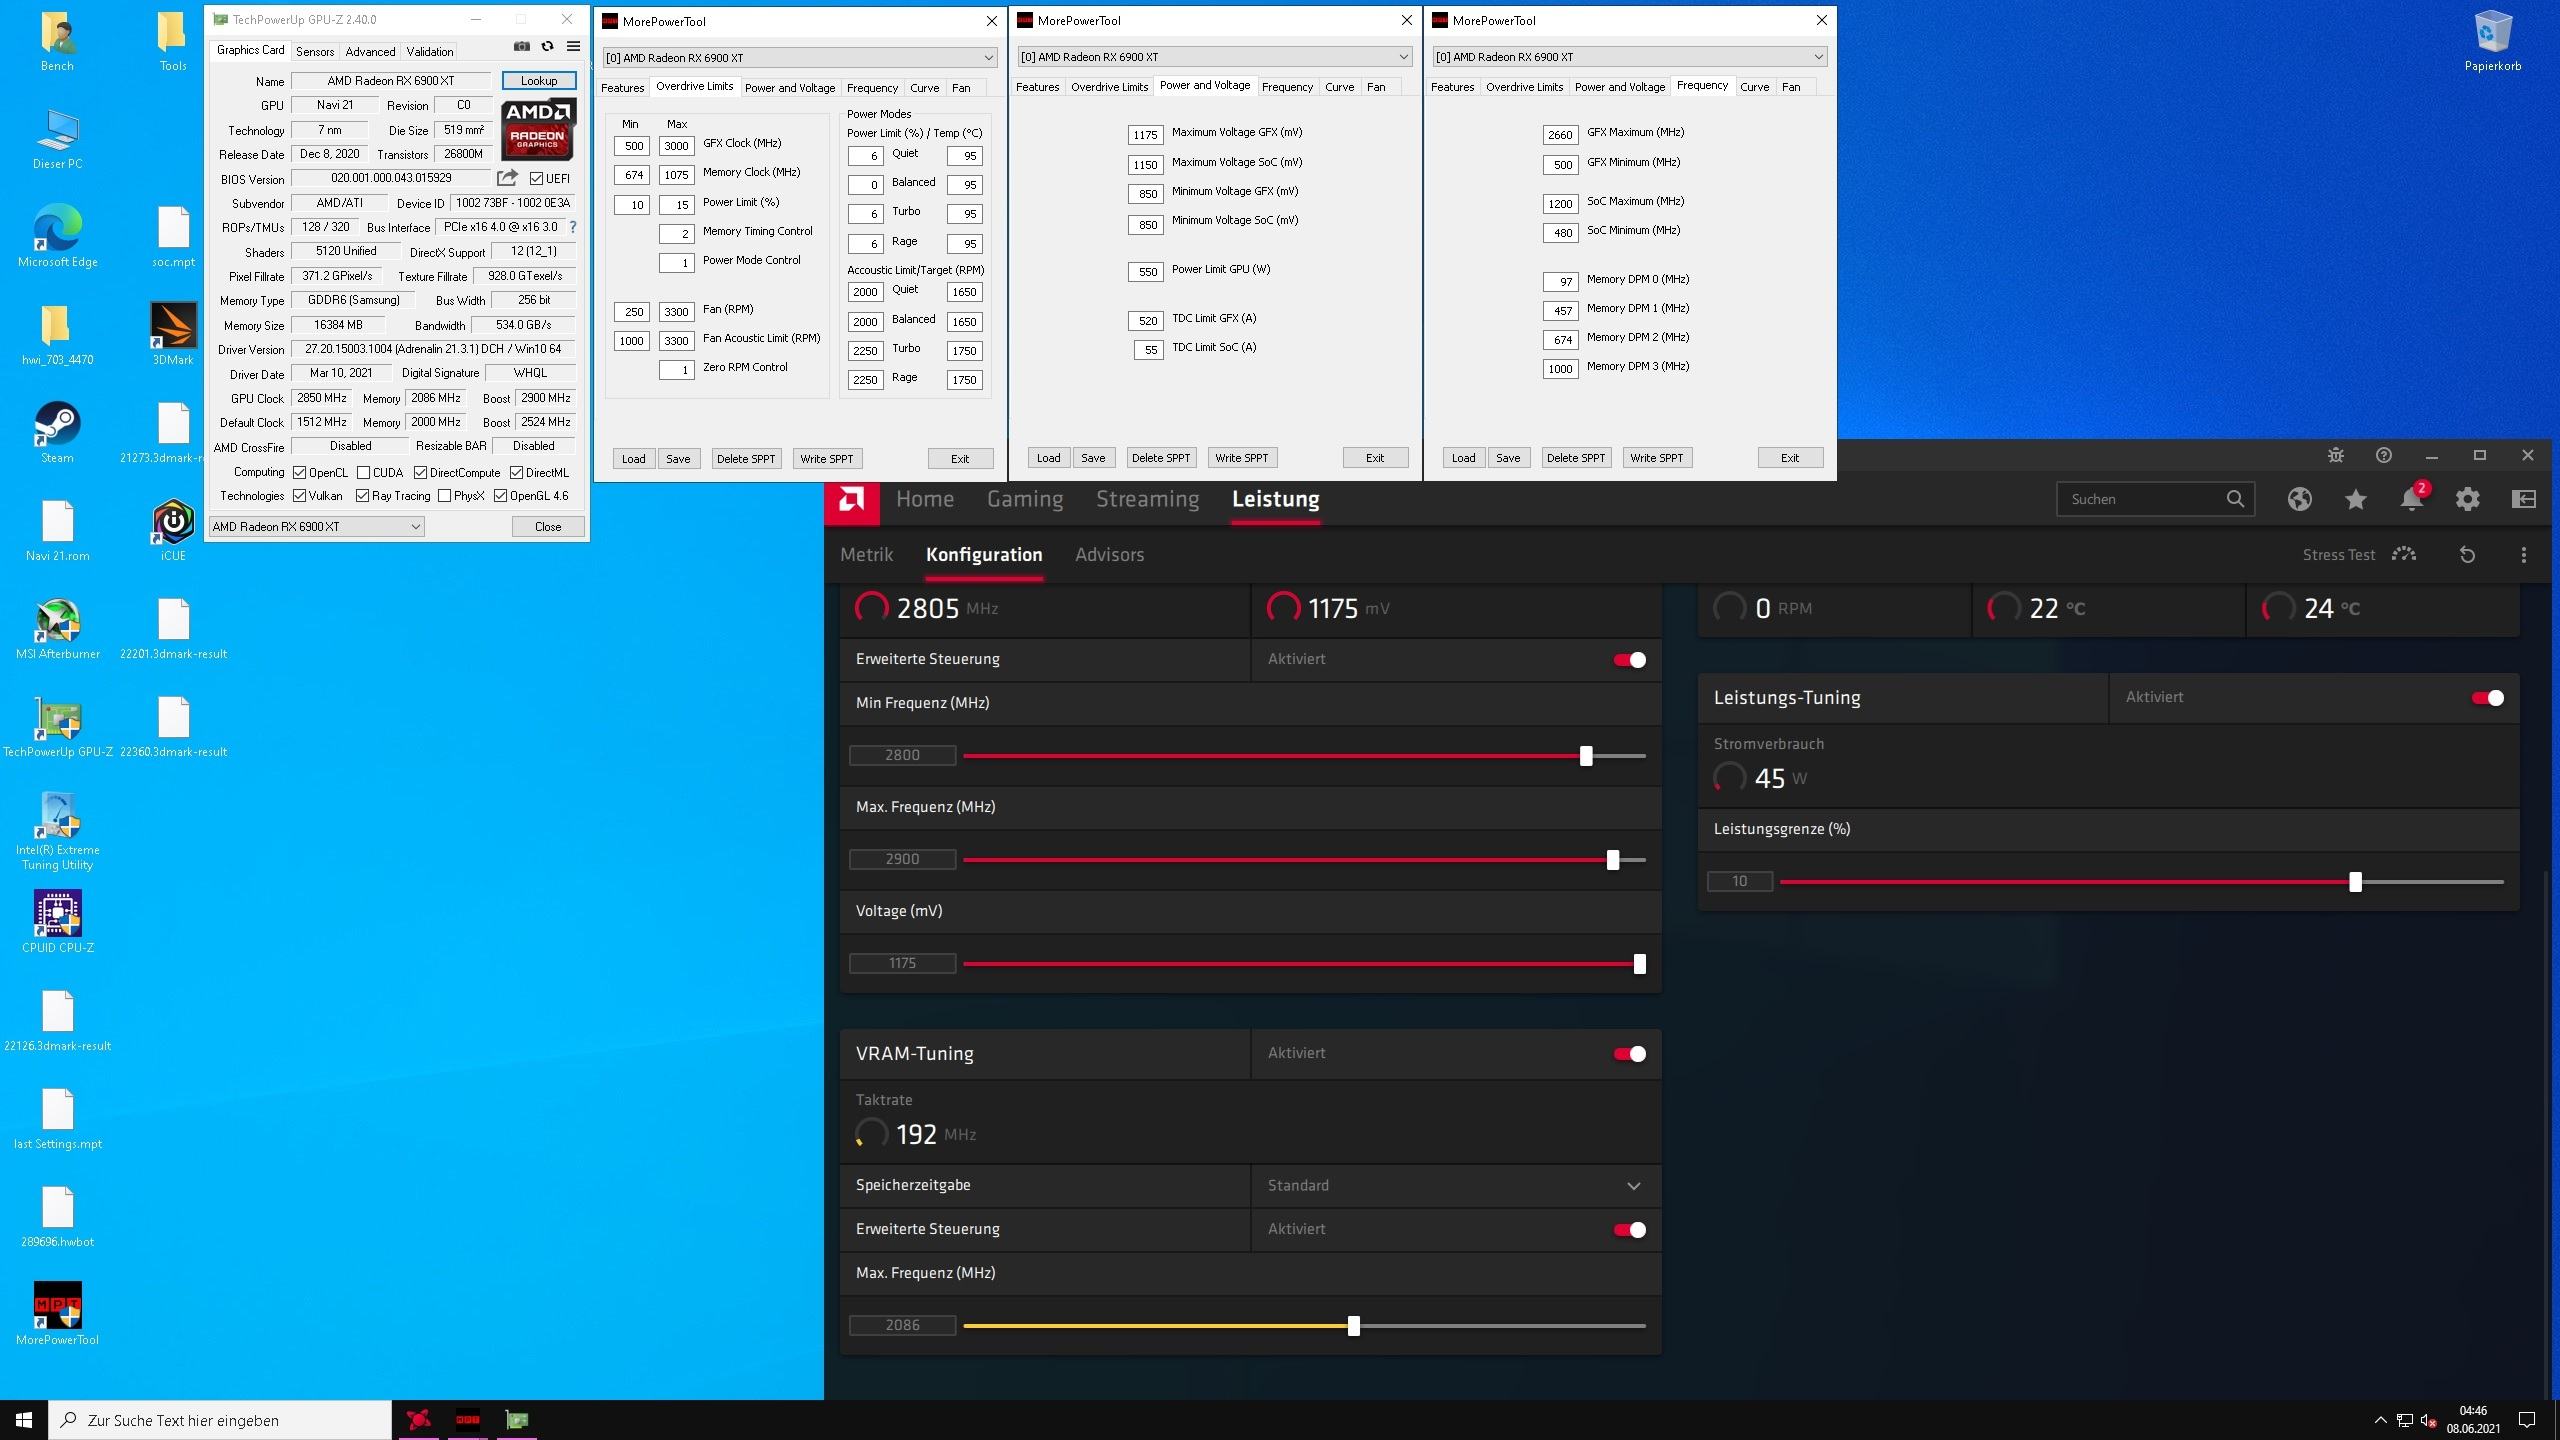
Task: Open the Advisors sub-tab
Action: [x=1109, y=555]
